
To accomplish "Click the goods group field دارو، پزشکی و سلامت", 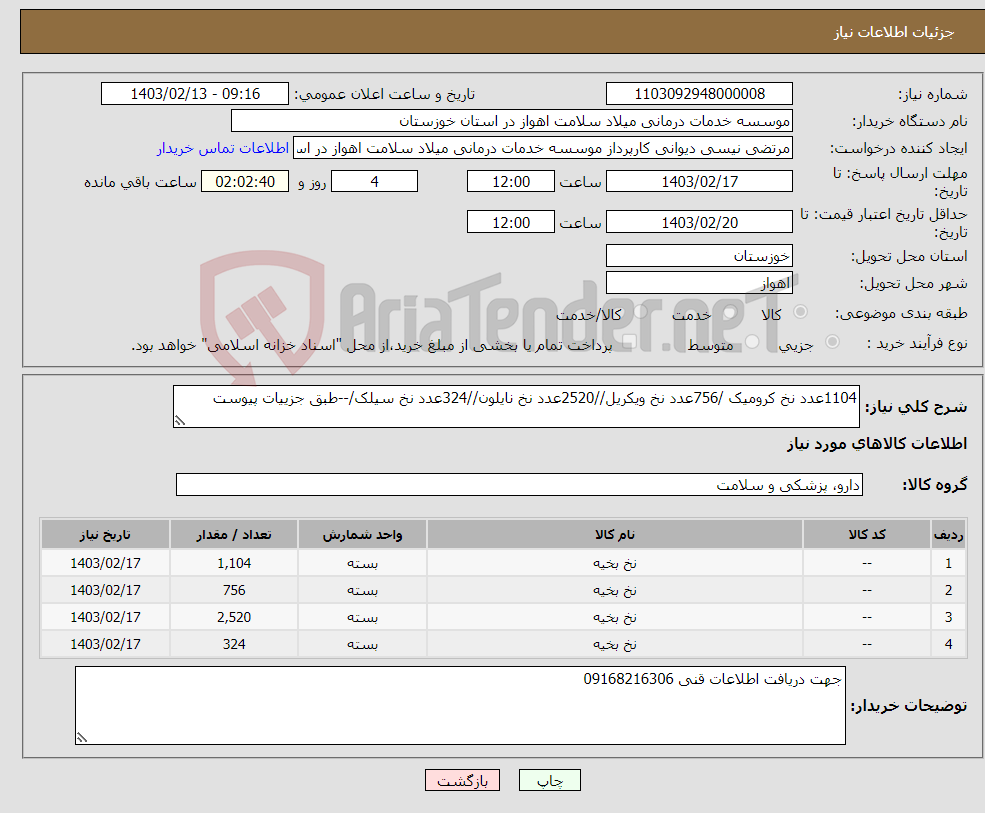I will point(520,484).
